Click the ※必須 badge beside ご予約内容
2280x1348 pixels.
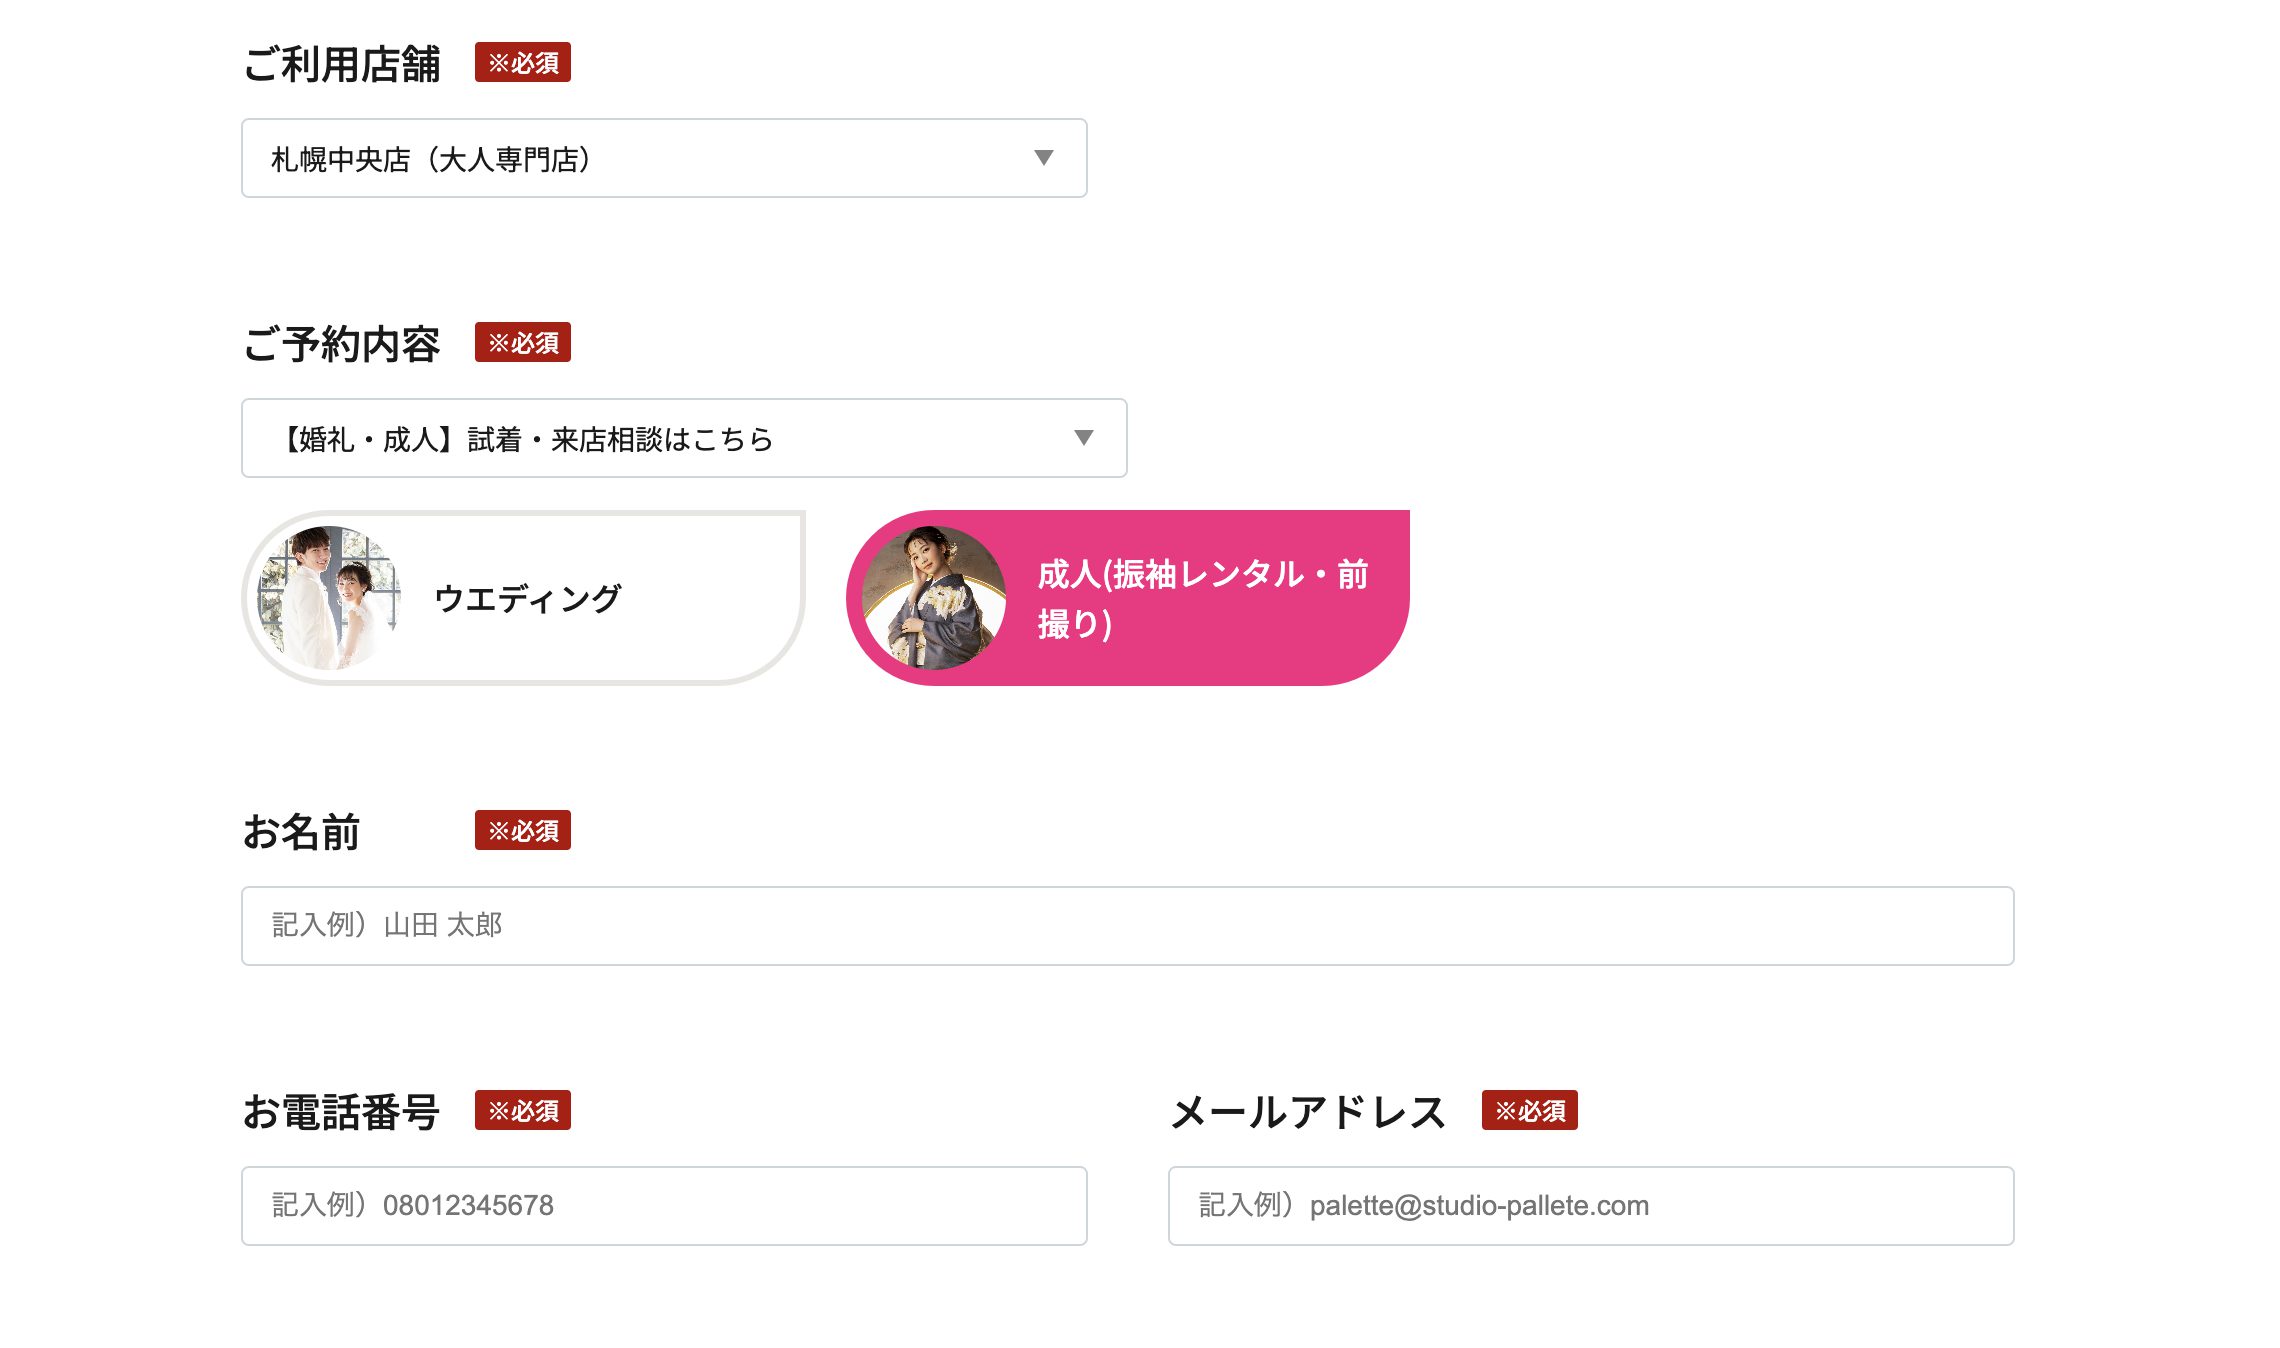pyautogui.click(x=523, y=343)
